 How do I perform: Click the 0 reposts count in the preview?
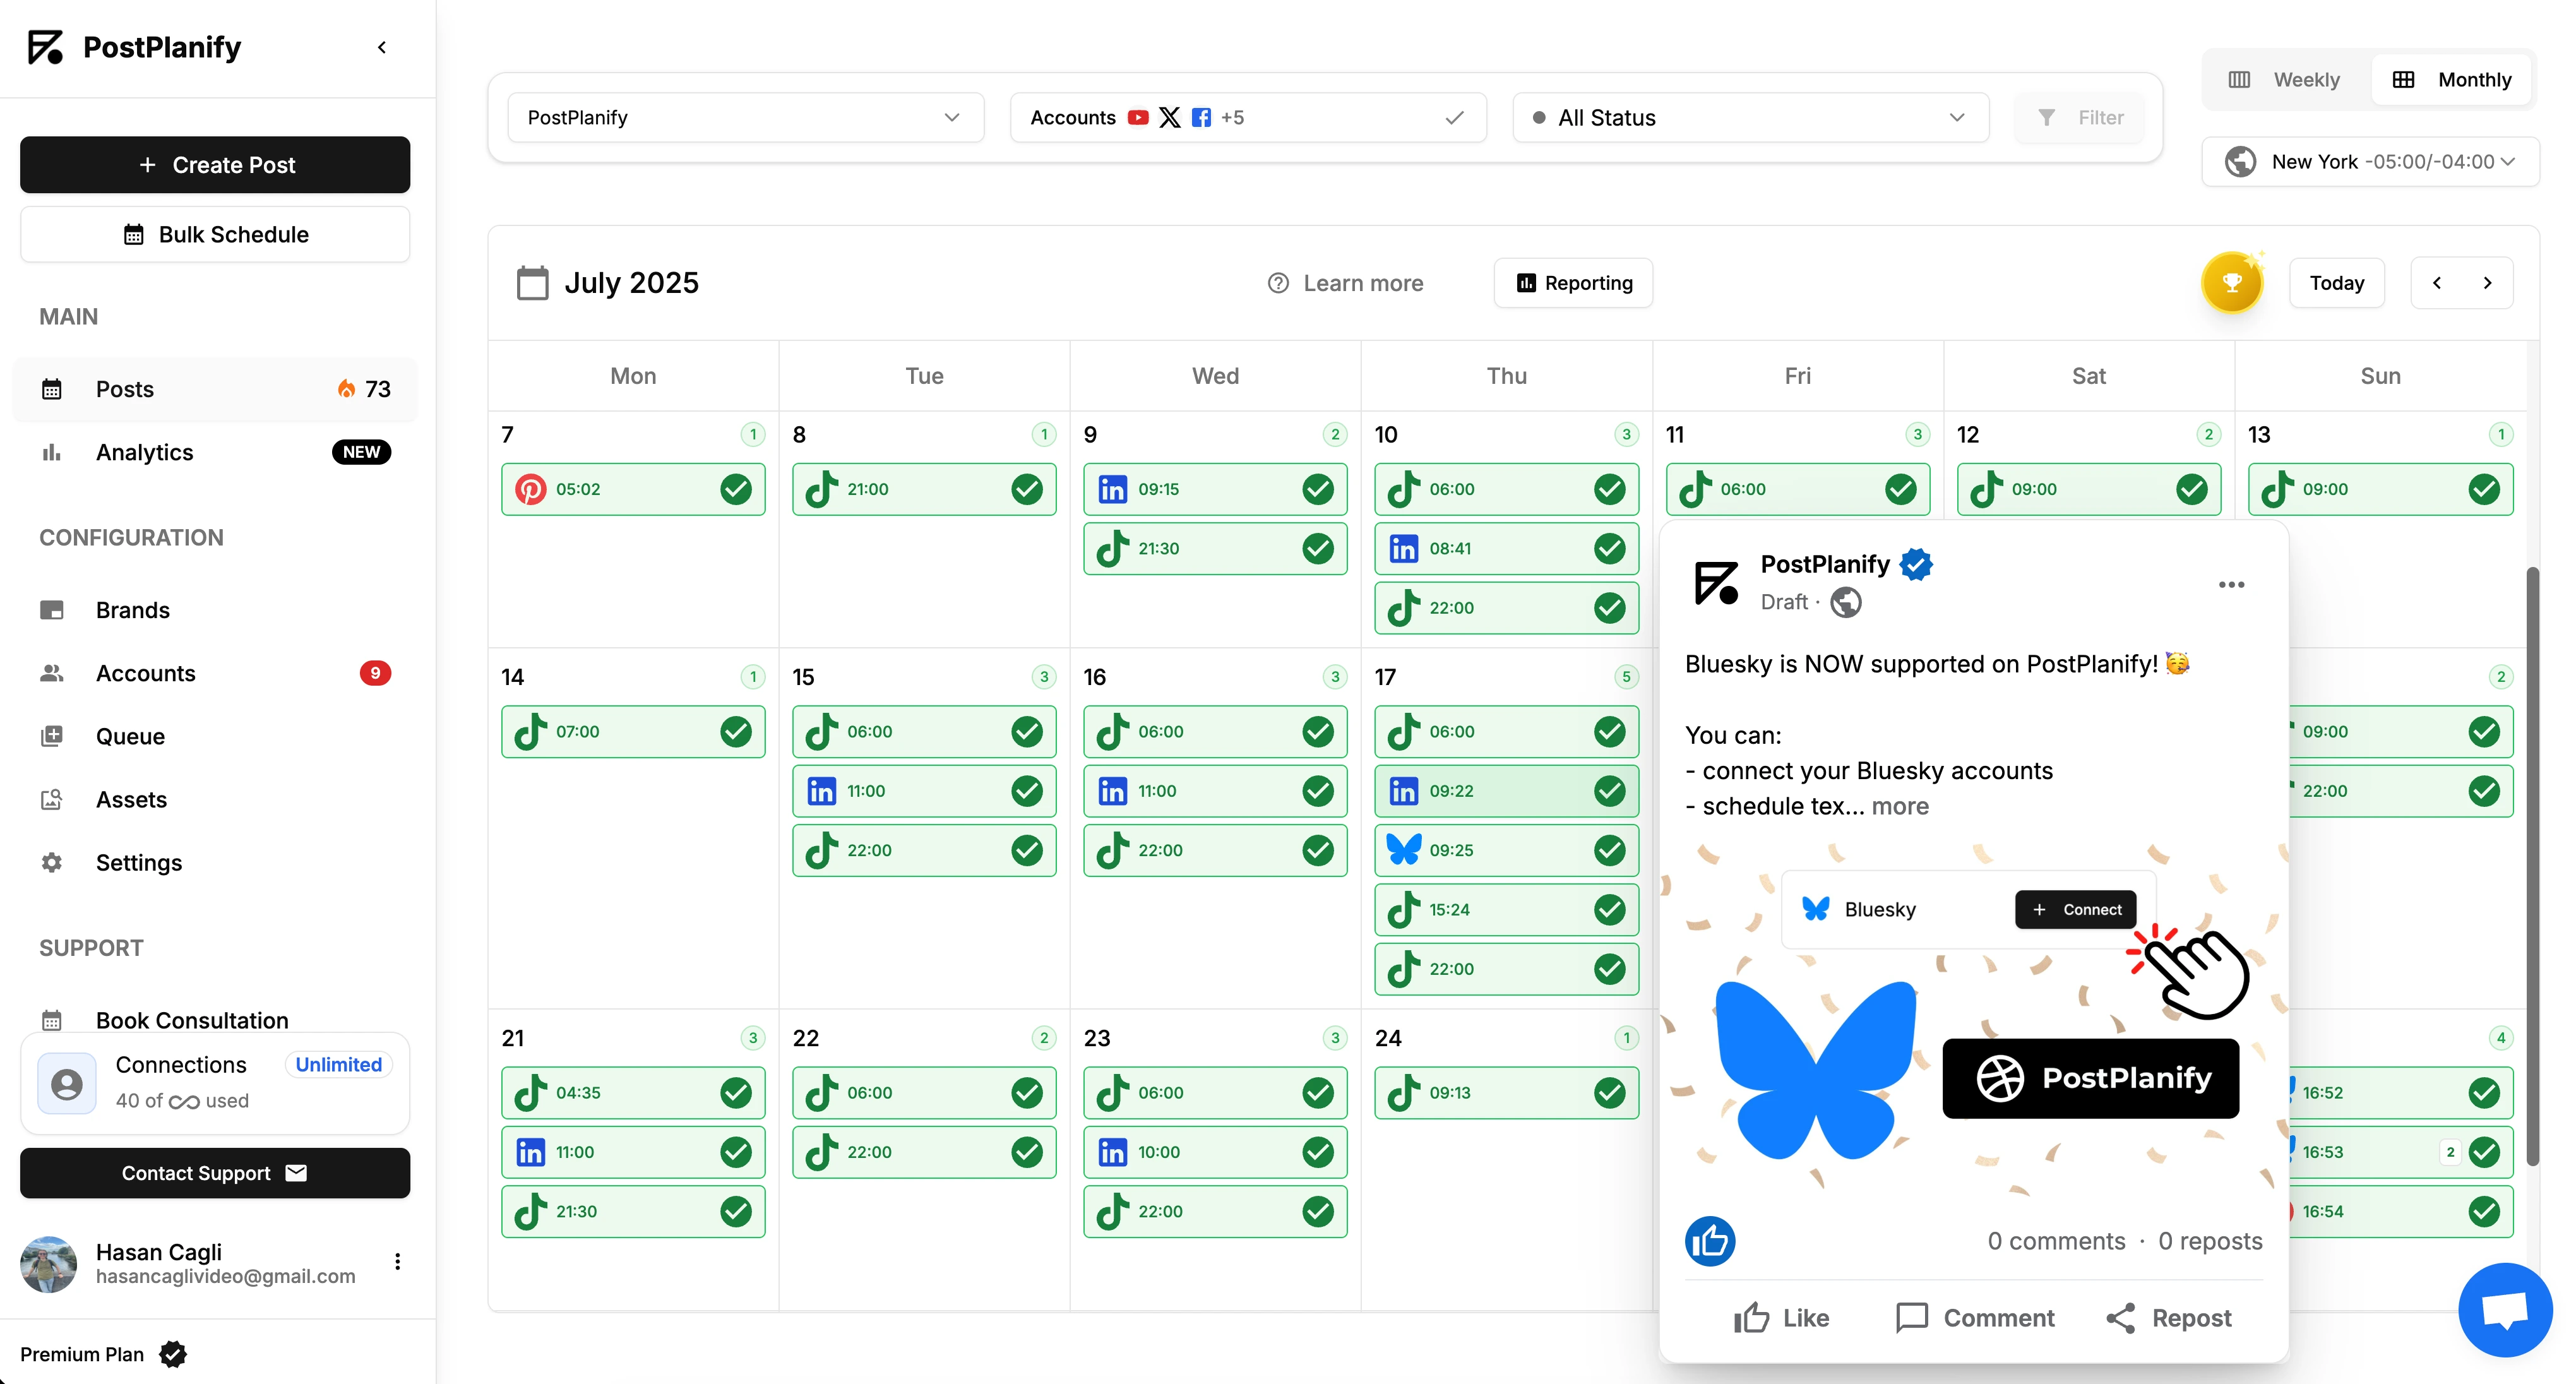pos(2210,1241)
